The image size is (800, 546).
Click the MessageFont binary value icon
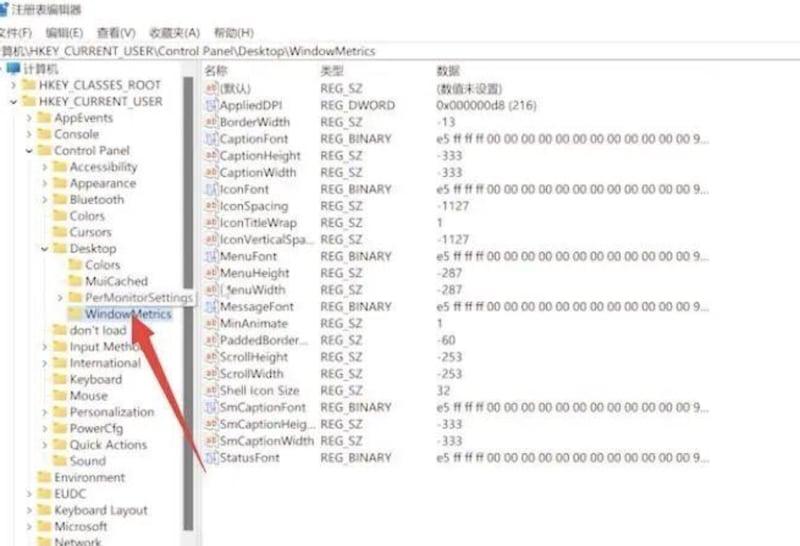(x=211, y=307)
